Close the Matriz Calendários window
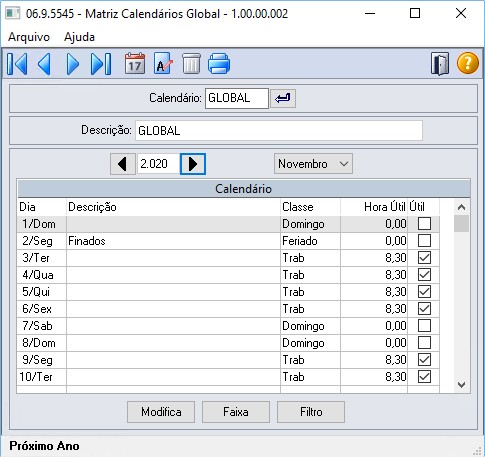Viewport: 485px width, 457px height. click(x=461, y=13)
